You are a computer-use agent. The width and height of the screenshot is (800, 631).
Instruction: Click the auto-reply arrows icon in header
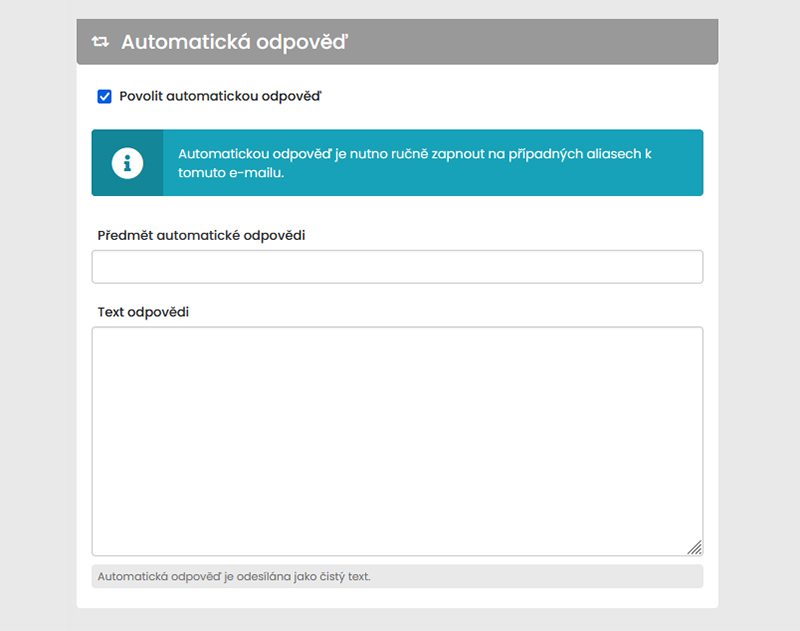coord(100,42)
